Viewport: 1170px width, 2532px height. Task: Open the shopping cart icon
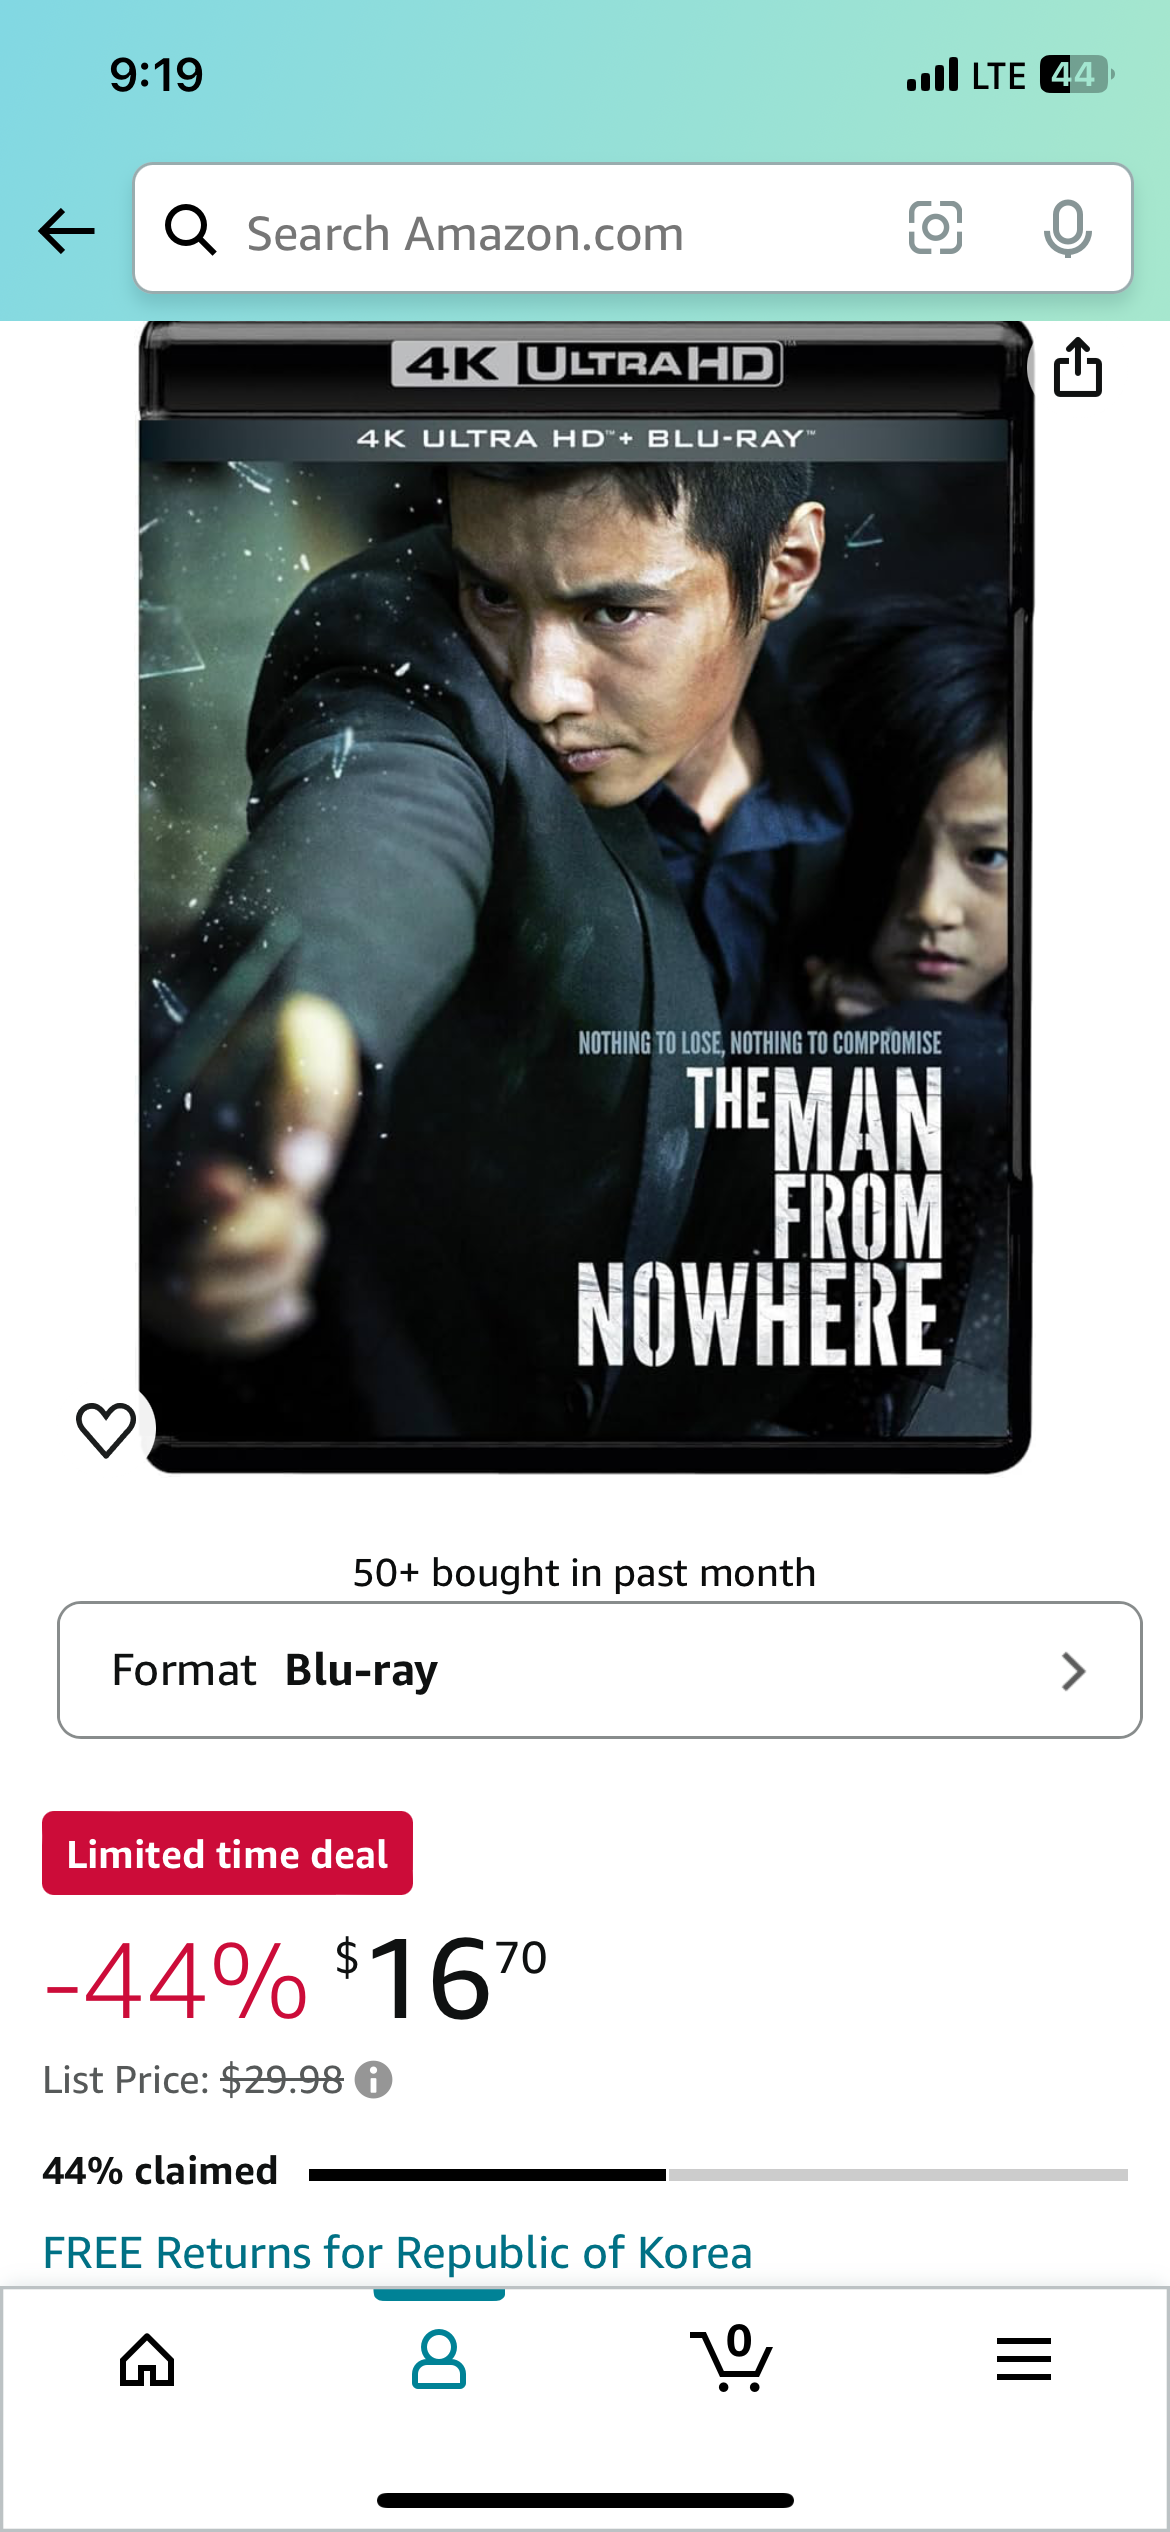click(731, 2358)
